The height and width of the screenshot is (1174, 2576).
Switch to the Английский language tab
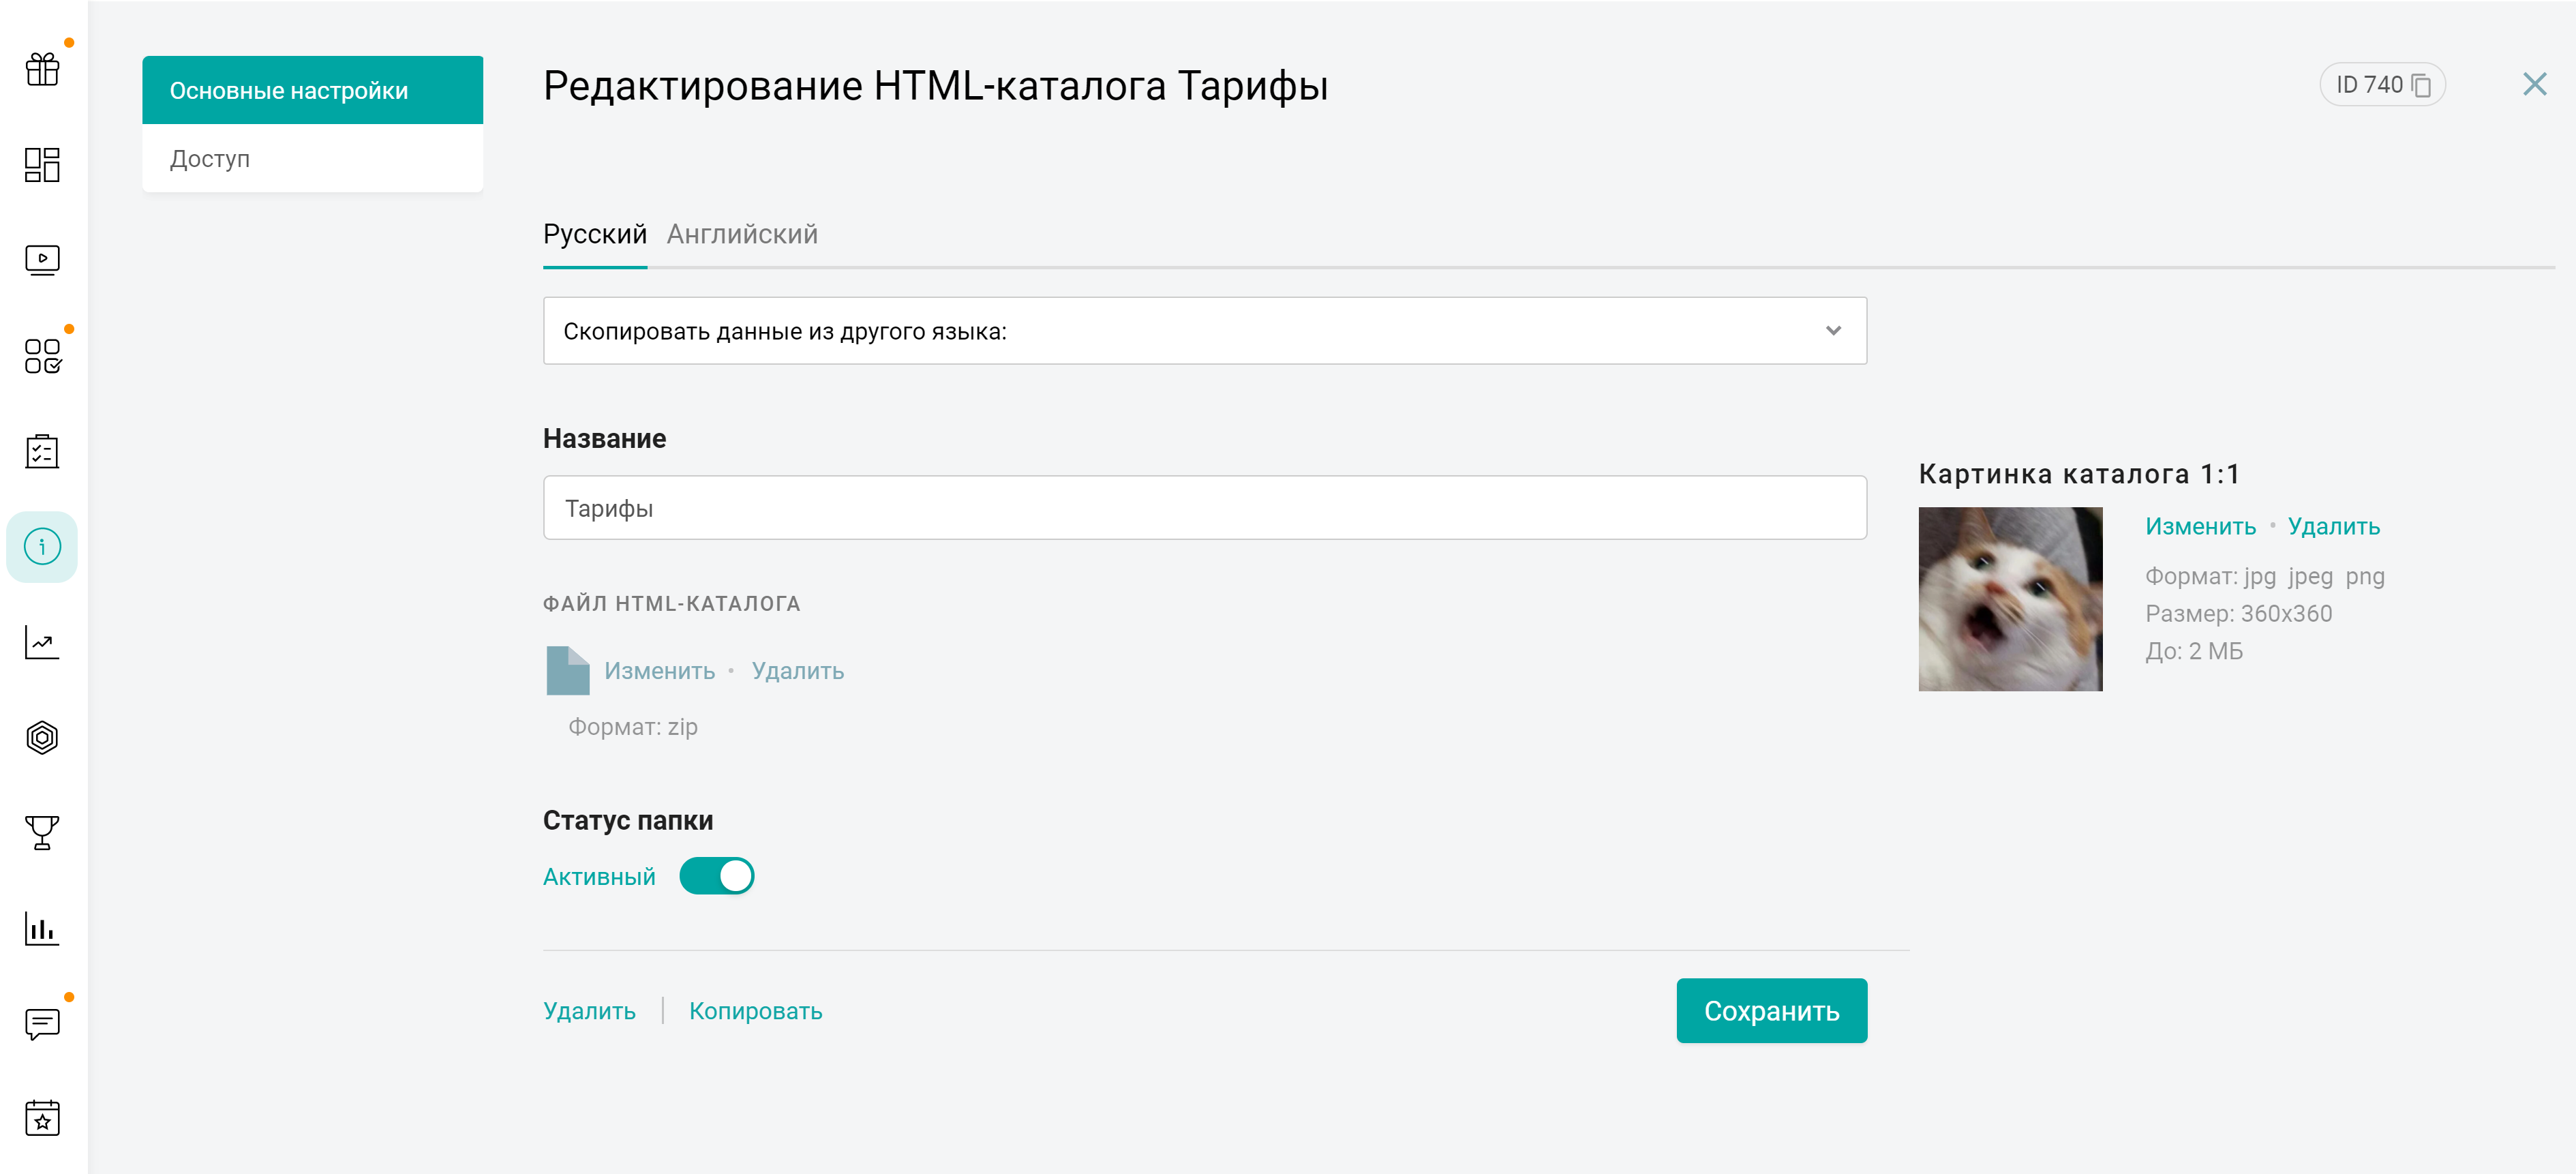pos(742,234)
